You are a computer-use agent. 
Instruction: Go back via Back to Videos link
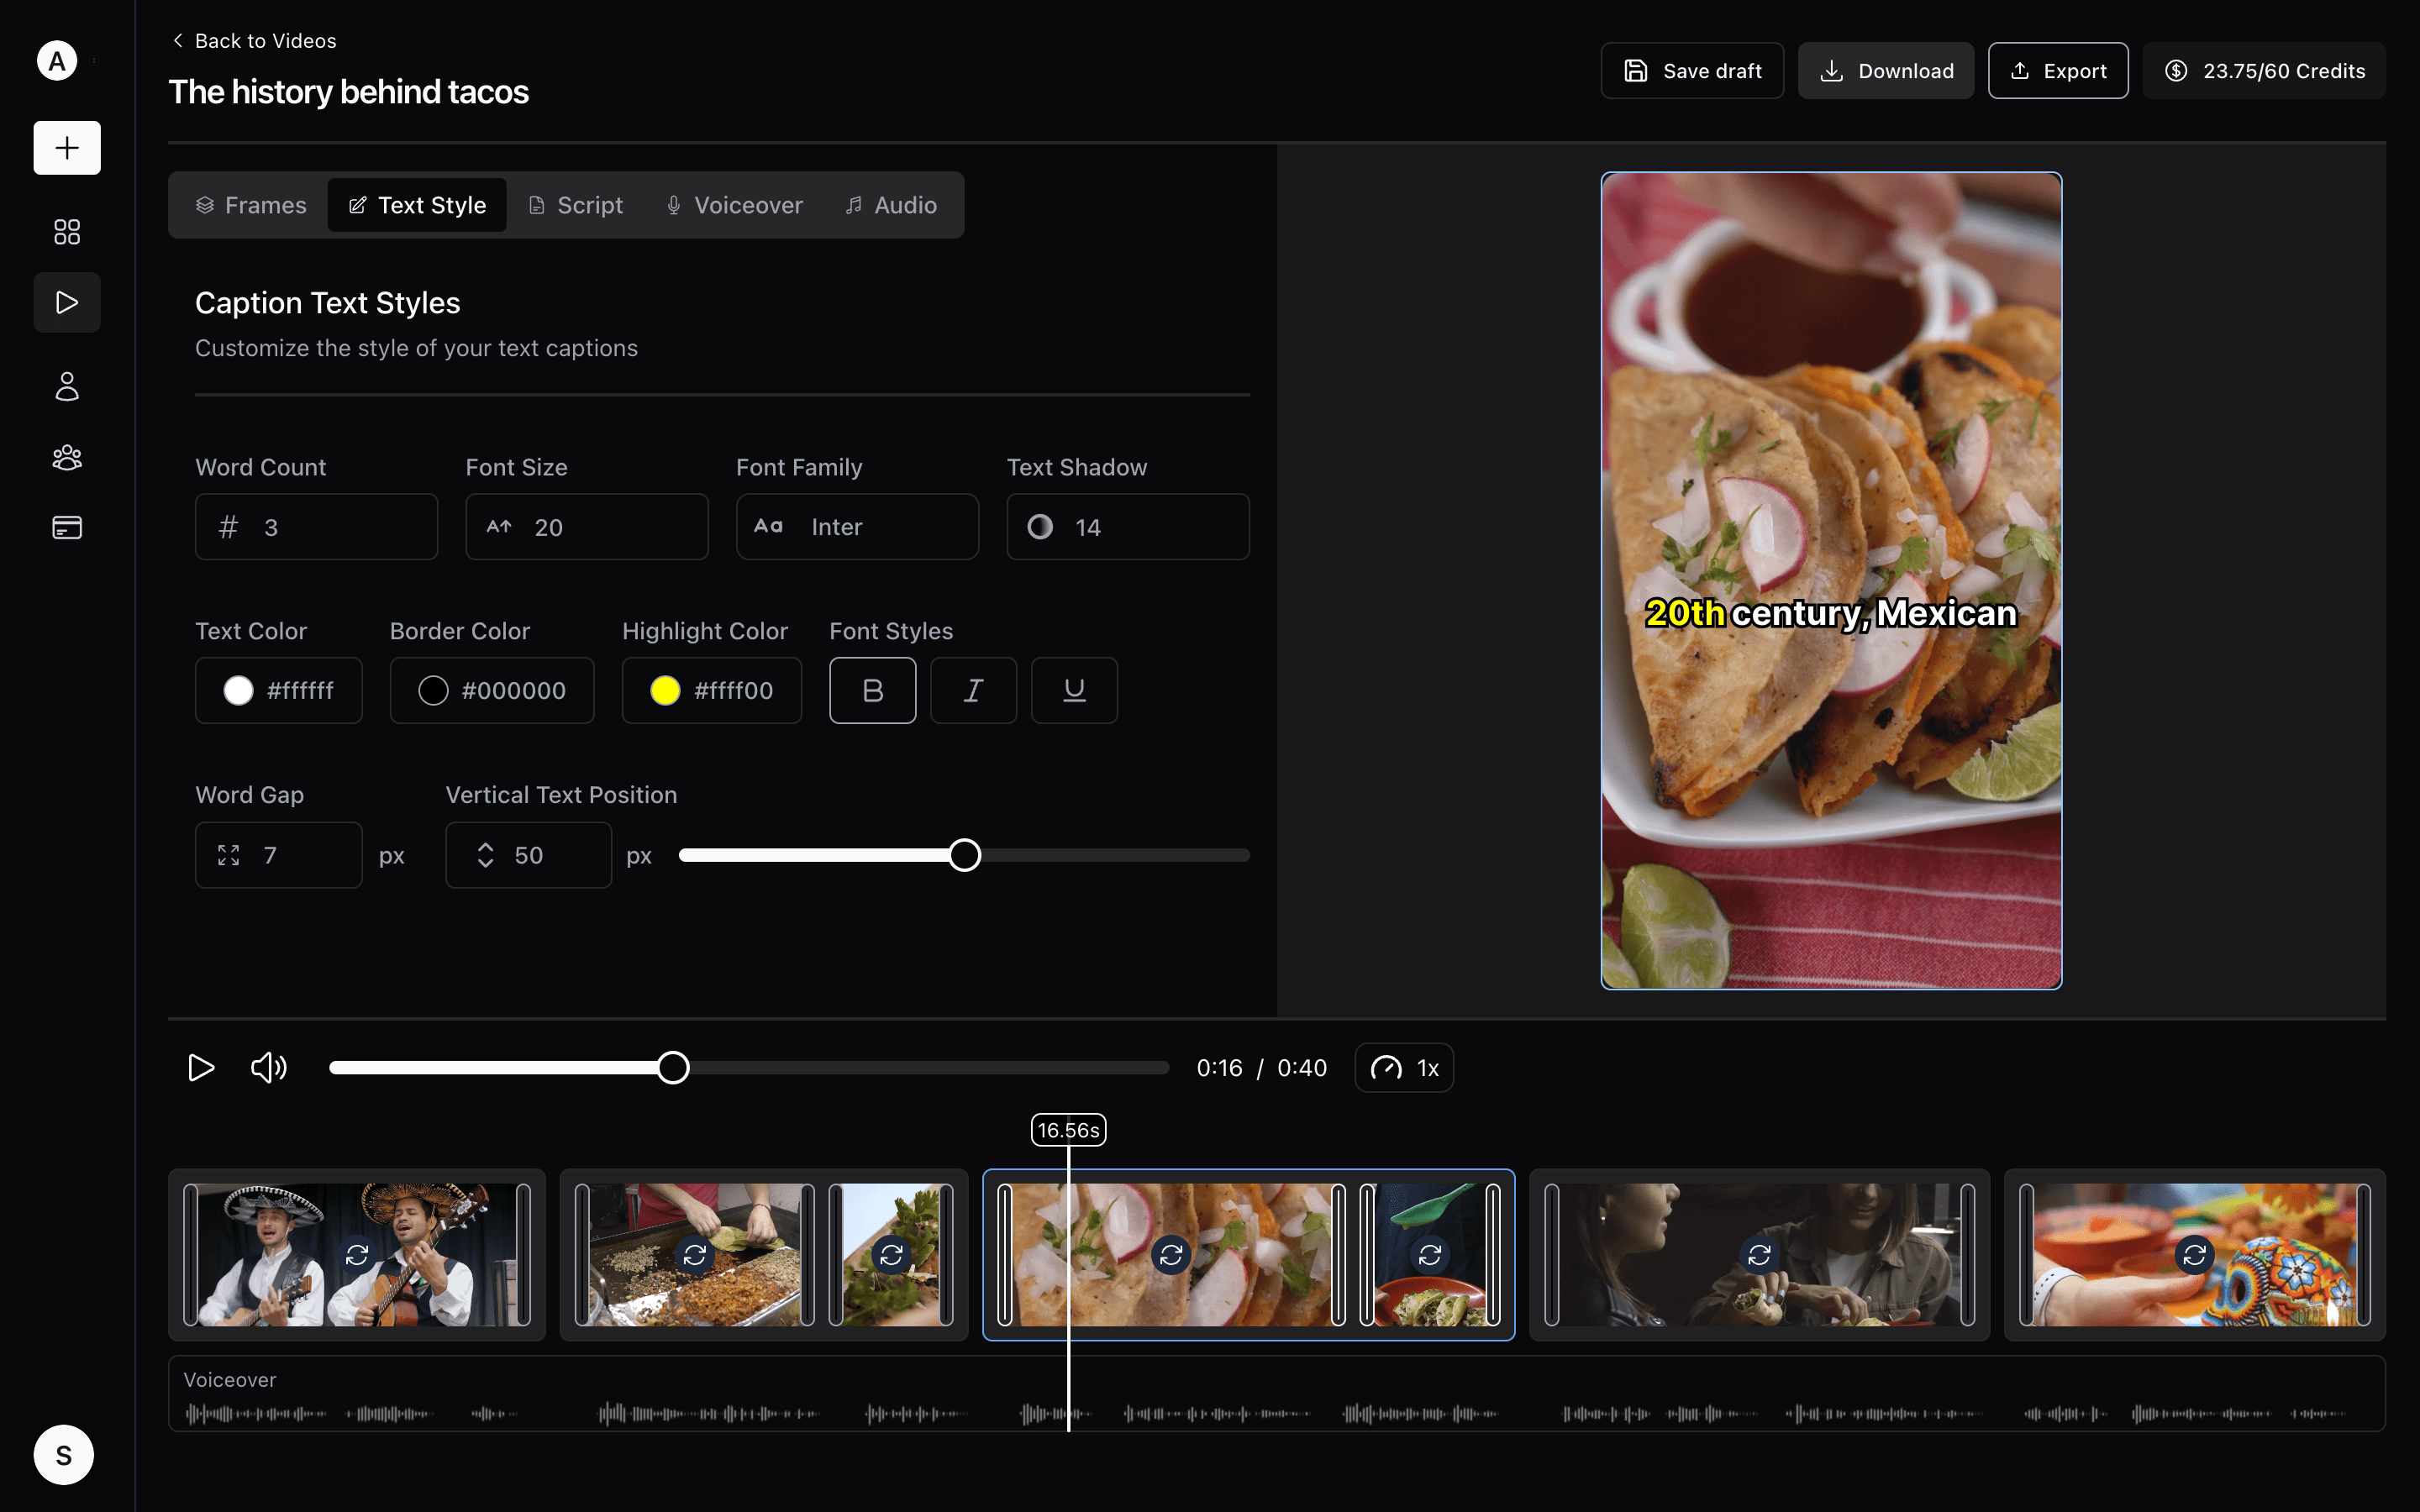click(x=255, y=41)
